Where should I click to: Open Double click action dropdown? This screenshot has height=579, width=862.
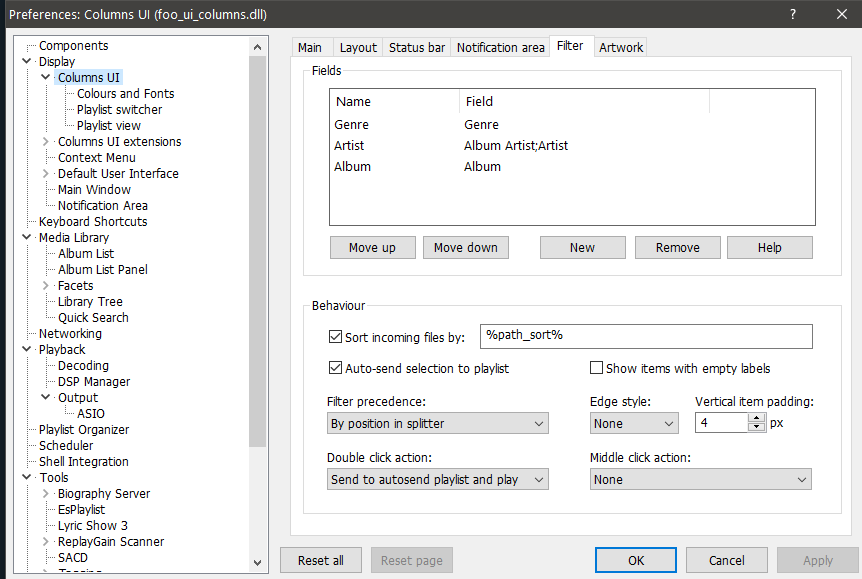(438, 480)
